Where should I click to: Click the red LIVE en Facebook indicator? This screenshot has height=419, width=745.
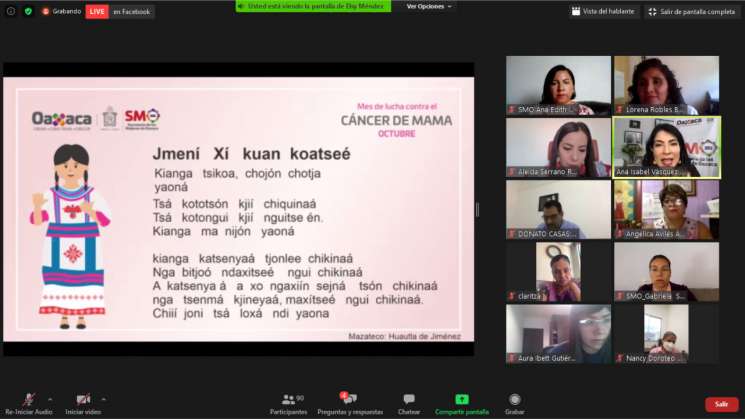(x=118, y=11)
